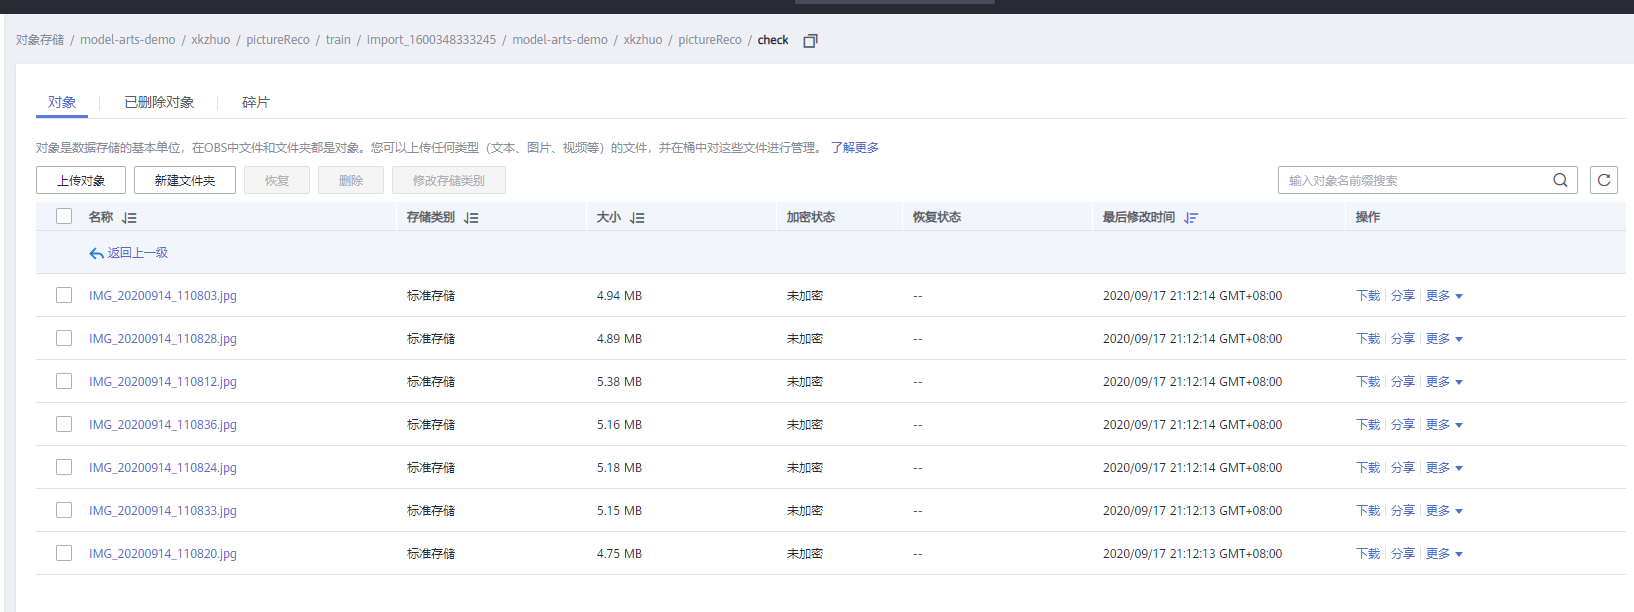Check the box for IMG_20200914_110836.jpg
This screenshot has height=612, width=1634.
(64, 424)
